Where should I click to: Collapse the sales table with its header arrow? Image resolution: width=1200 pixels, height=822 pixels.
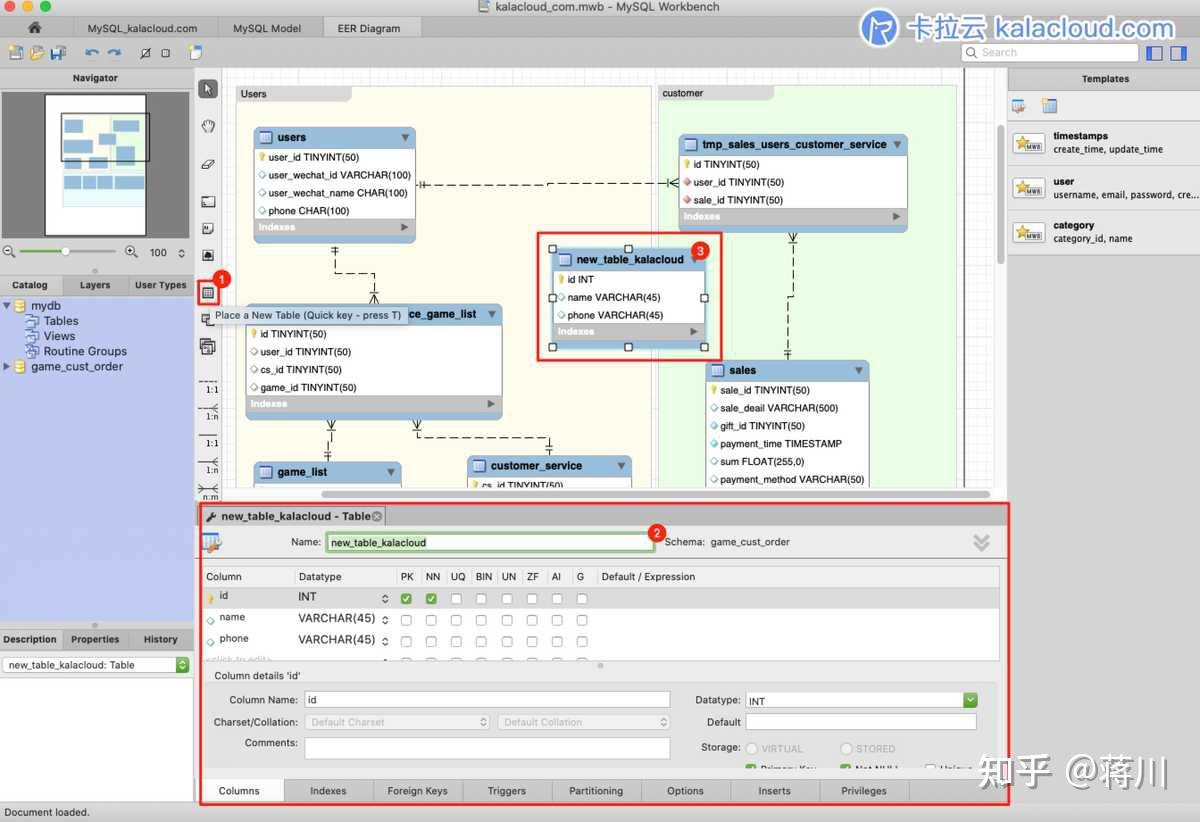(858, 370)
